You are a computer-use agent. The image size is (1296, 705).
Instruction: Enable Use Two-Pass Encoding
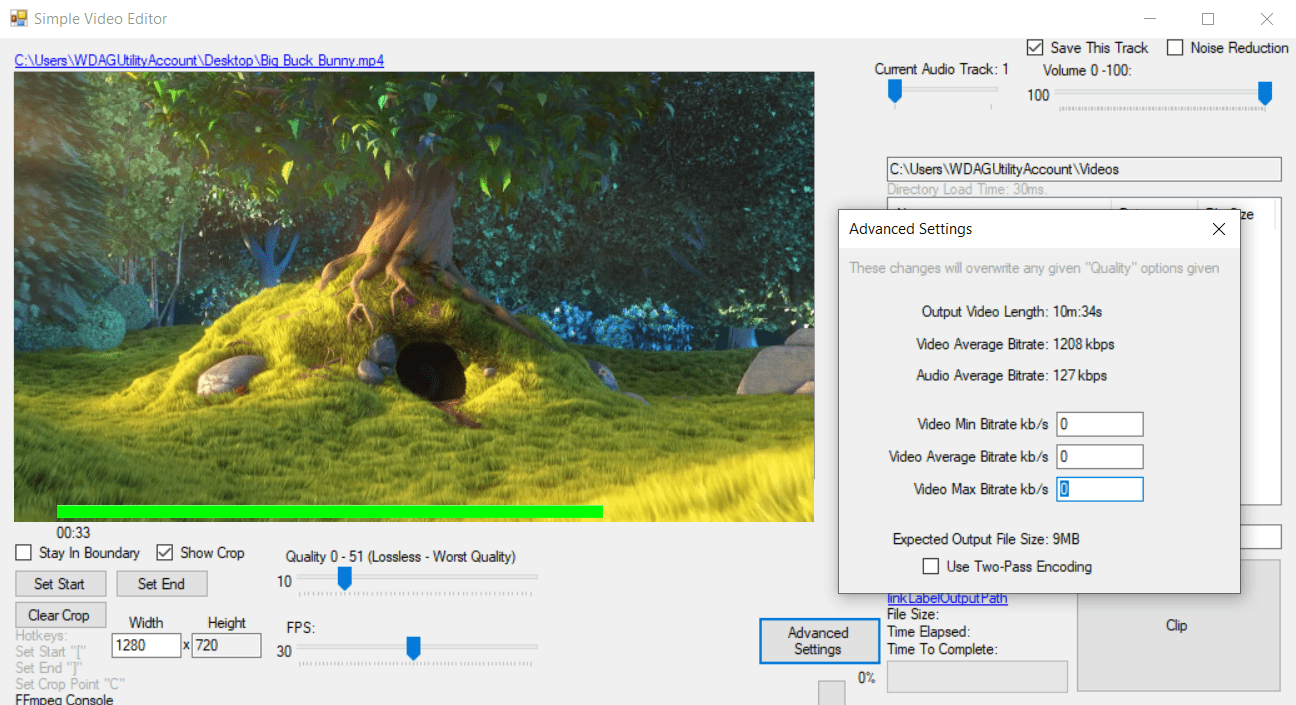click(930, 567)
